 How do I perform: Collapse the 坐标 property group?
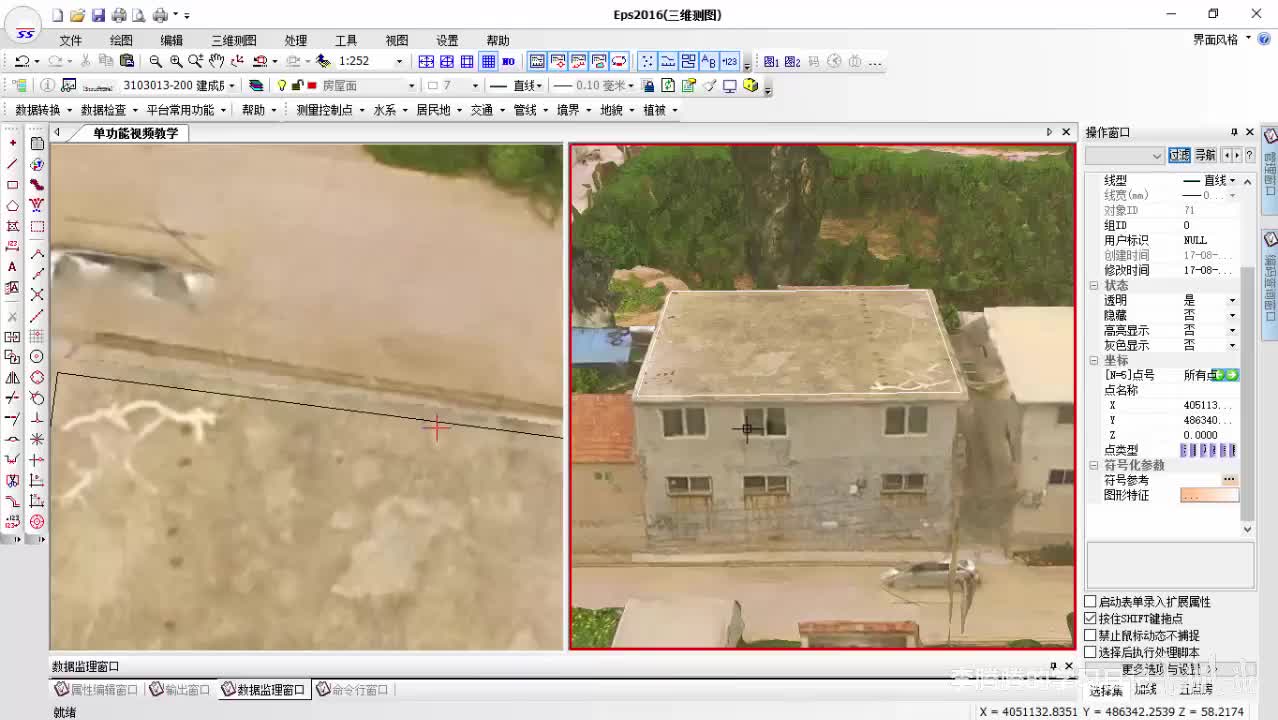click(1093, 360)
